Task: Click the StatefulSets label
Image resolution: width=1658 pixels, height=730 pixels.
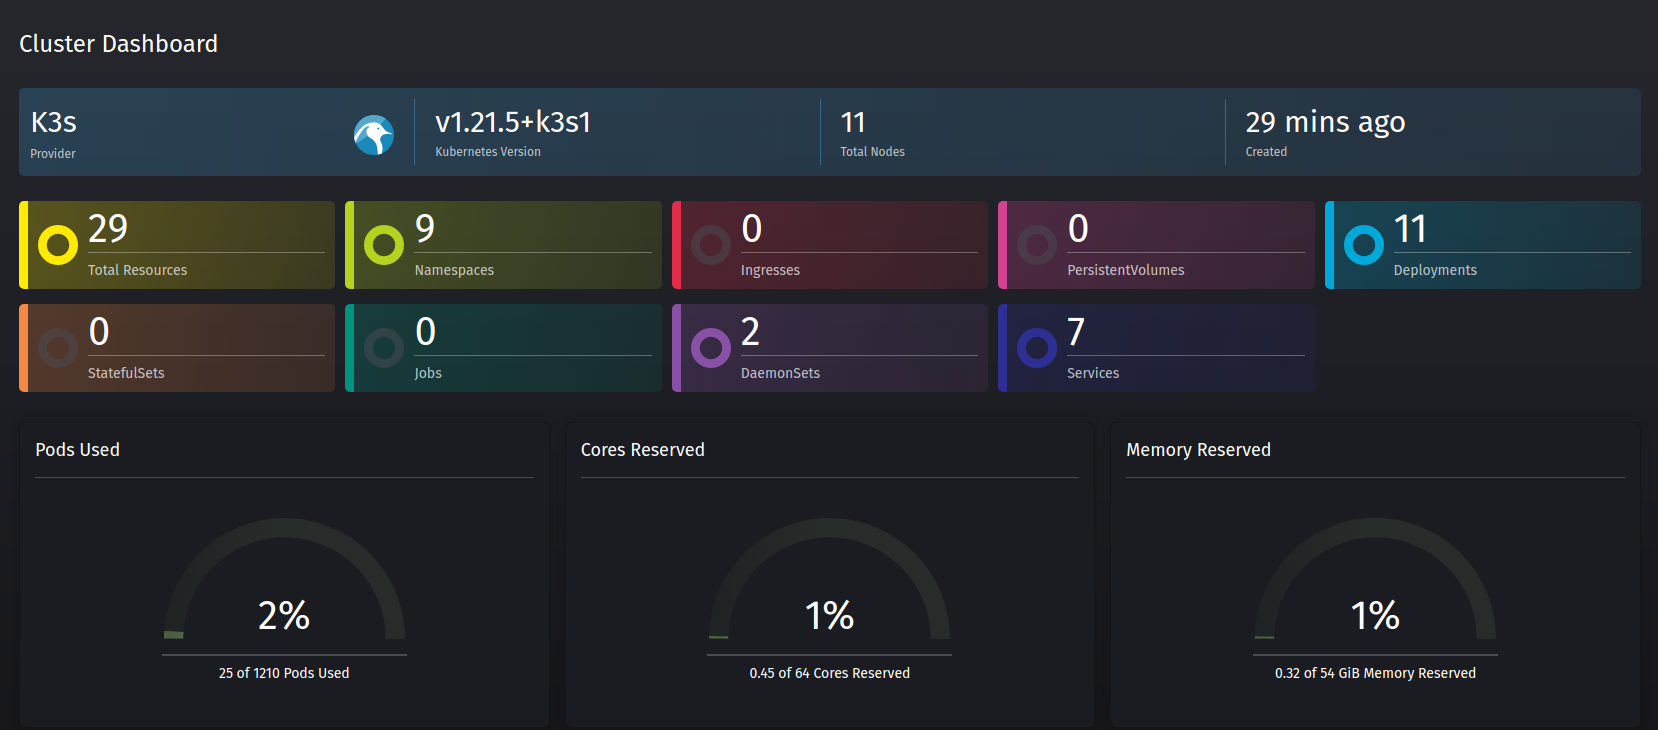Action: click(x=126, y=373)
